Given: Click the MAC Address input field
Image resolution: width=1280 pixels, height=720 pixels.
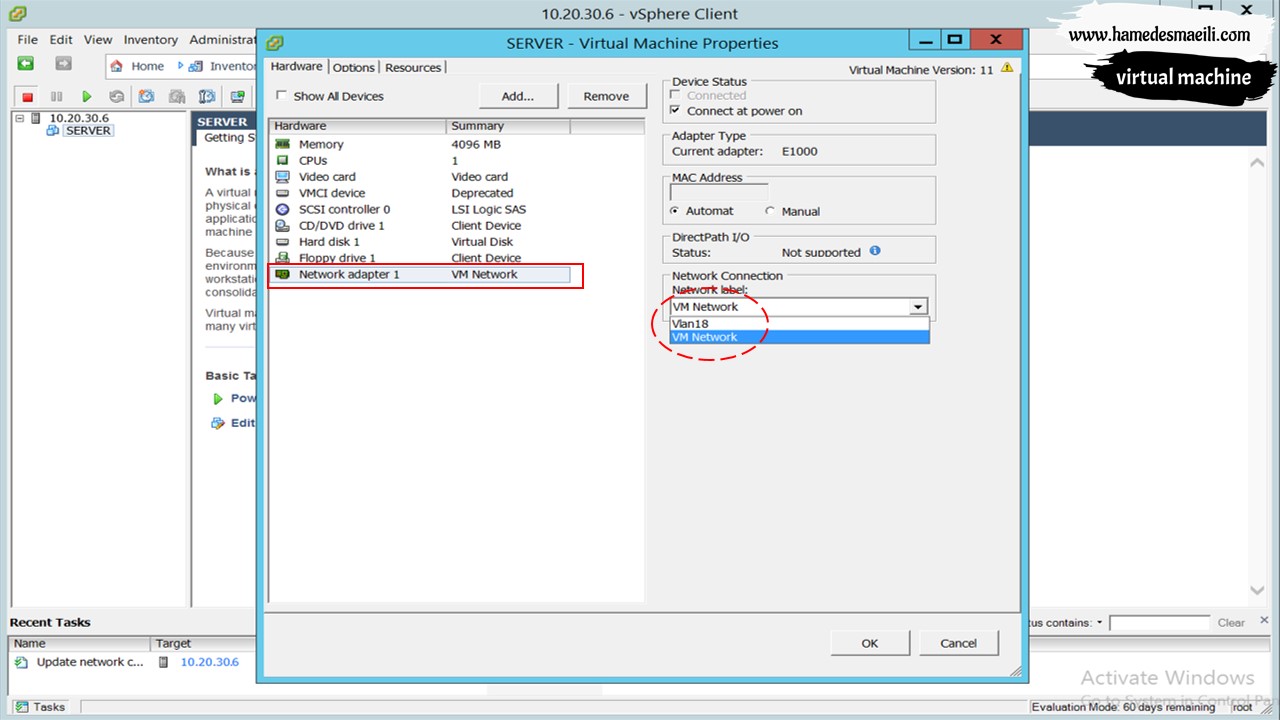Looking at the screenshot, I should [x=719, y=192].
